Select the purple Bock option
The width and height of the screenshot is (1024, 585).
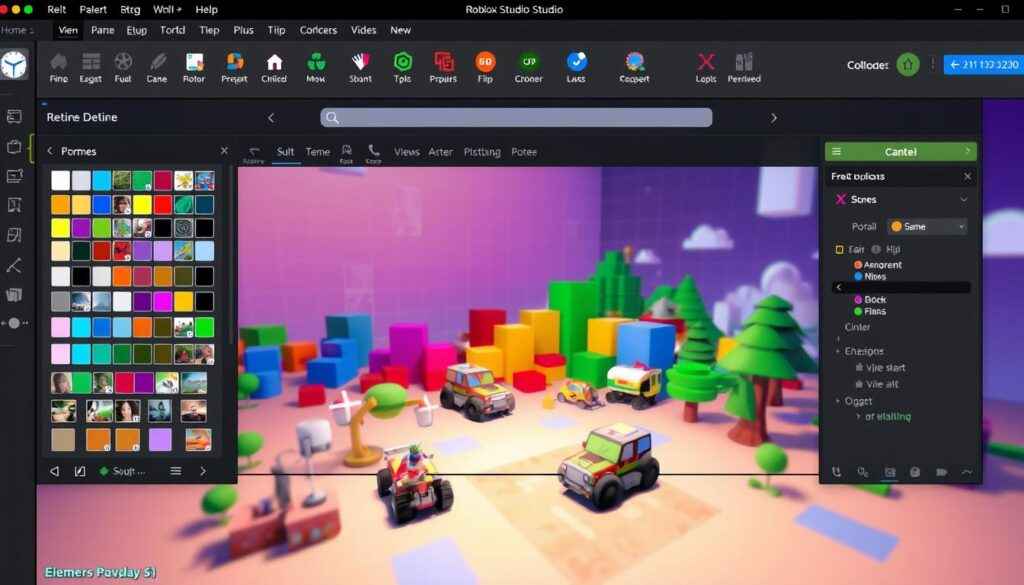coord(870,300)
